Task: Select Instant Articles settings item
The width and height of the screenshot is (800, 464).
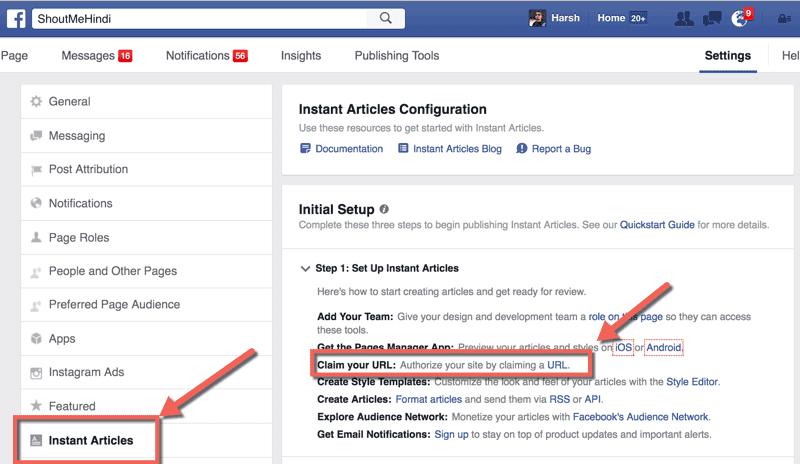Action: (x=146, y=440)
